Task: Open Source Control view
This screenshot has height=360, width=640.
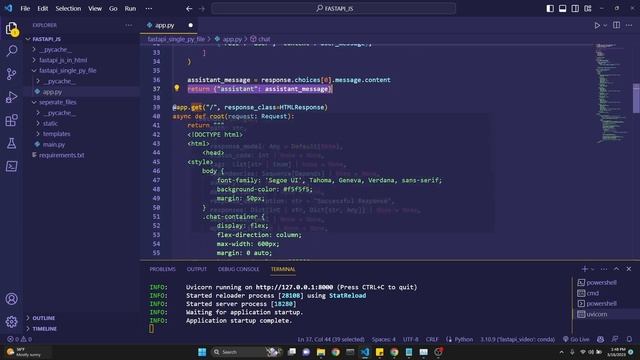Action: coord(11,74)
